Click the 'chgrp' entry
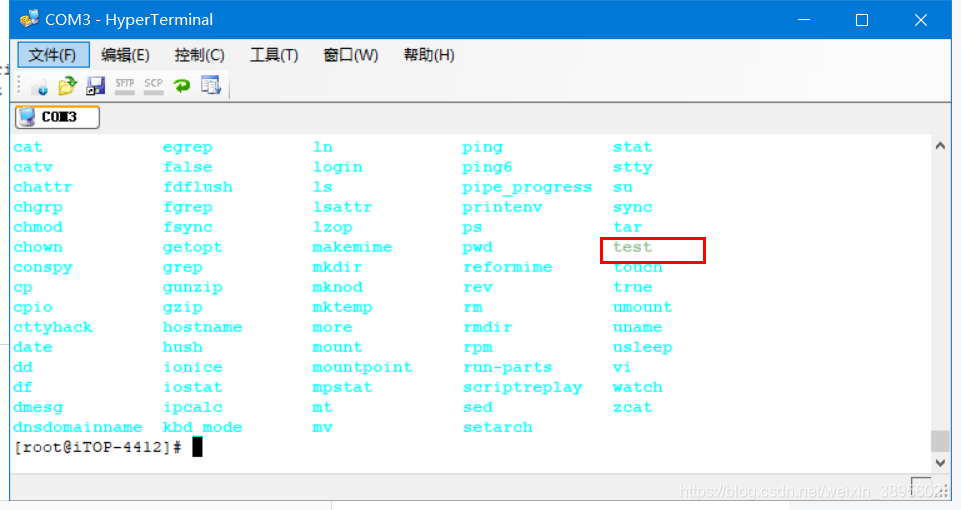Image resolution: width=961 pixels, height=510 pixels. 38,207
